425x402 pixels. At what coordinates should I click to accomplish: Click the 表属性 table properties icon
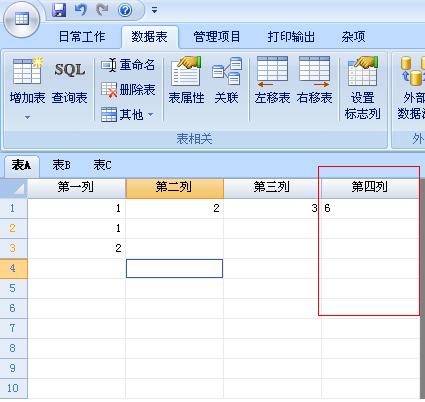click(x=186, y=71)
